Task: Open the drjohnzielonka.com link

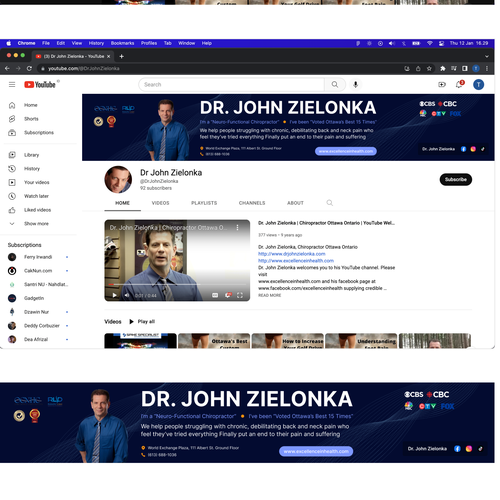Action: click(292, 254)
